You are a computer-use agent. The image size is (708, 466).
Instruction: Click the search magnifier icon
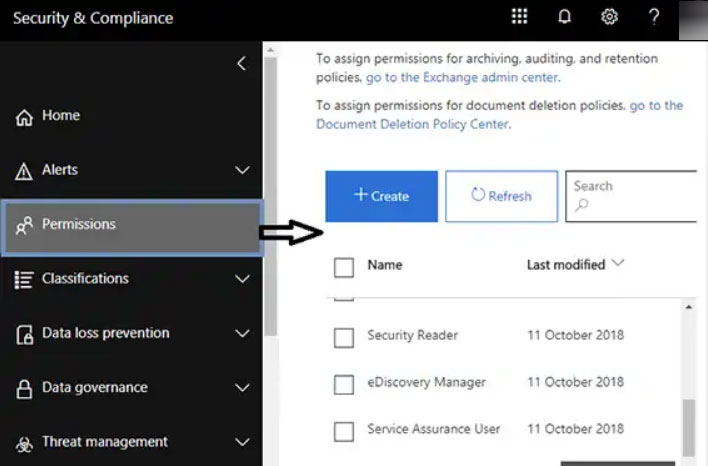582,205
